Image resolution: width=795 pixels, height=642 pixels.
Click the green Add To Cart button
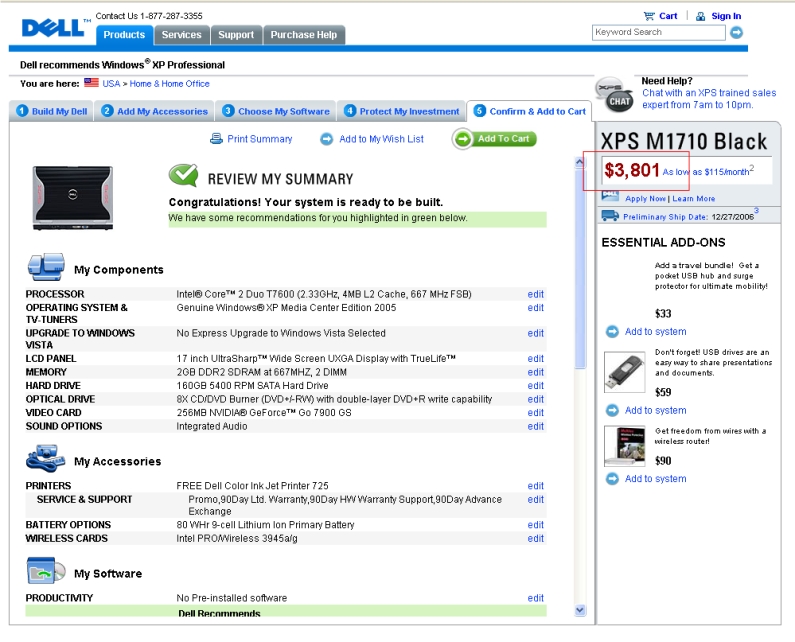[x=494, y=139]
